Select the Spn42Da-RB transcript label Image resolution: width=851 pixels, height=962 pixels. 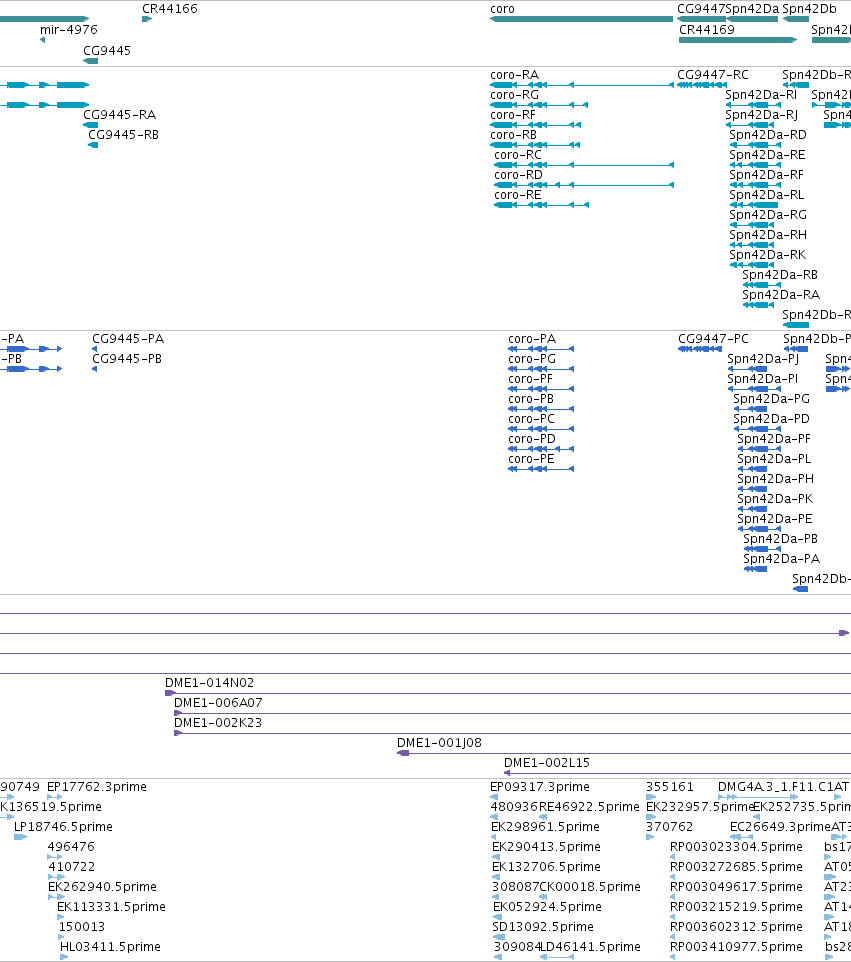[780, 274]
